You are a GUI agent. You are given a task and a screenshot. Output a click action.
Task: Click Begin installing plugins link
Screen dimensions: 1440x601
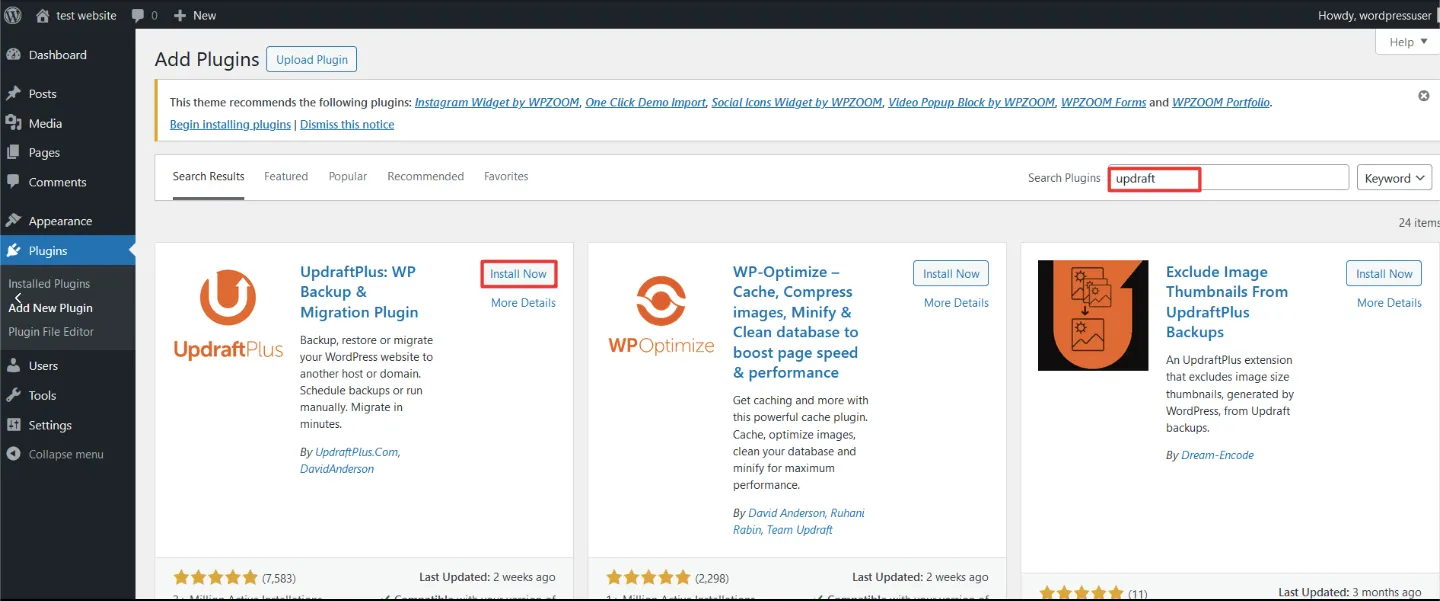[230, 124]
